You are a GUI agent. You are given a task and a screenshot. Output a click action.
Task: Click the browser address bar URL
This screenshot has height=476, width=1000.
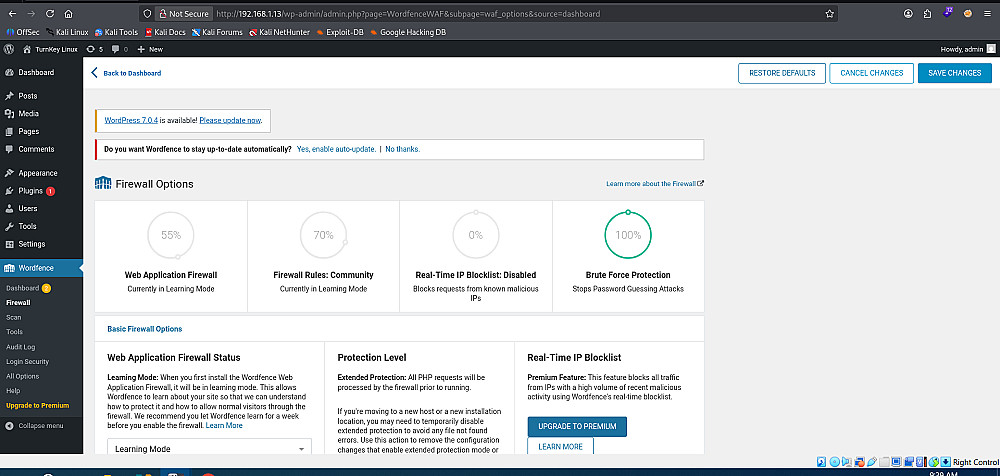coord(408,13)
